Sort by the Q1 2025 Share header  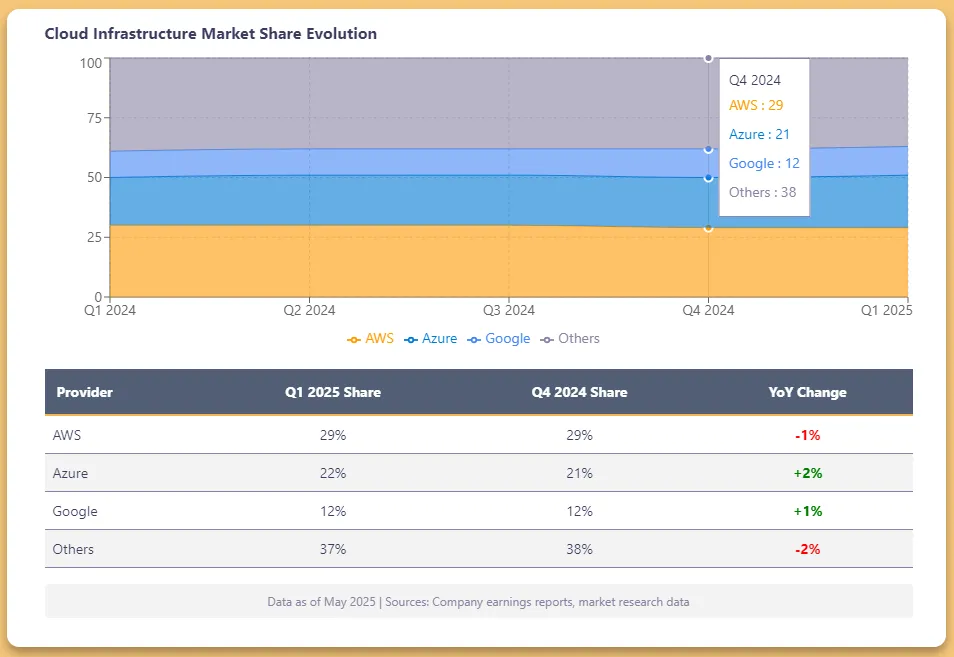333,392
